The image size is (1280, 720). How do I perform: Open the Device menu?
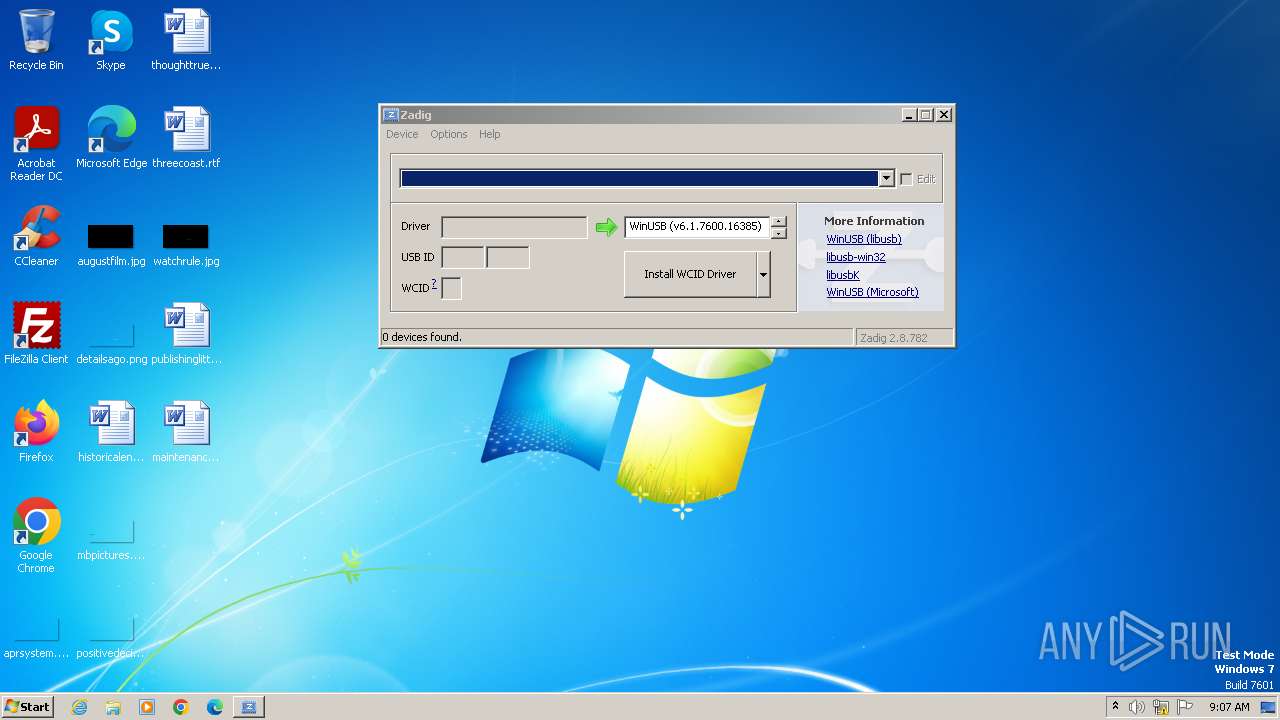pos(402,134)
